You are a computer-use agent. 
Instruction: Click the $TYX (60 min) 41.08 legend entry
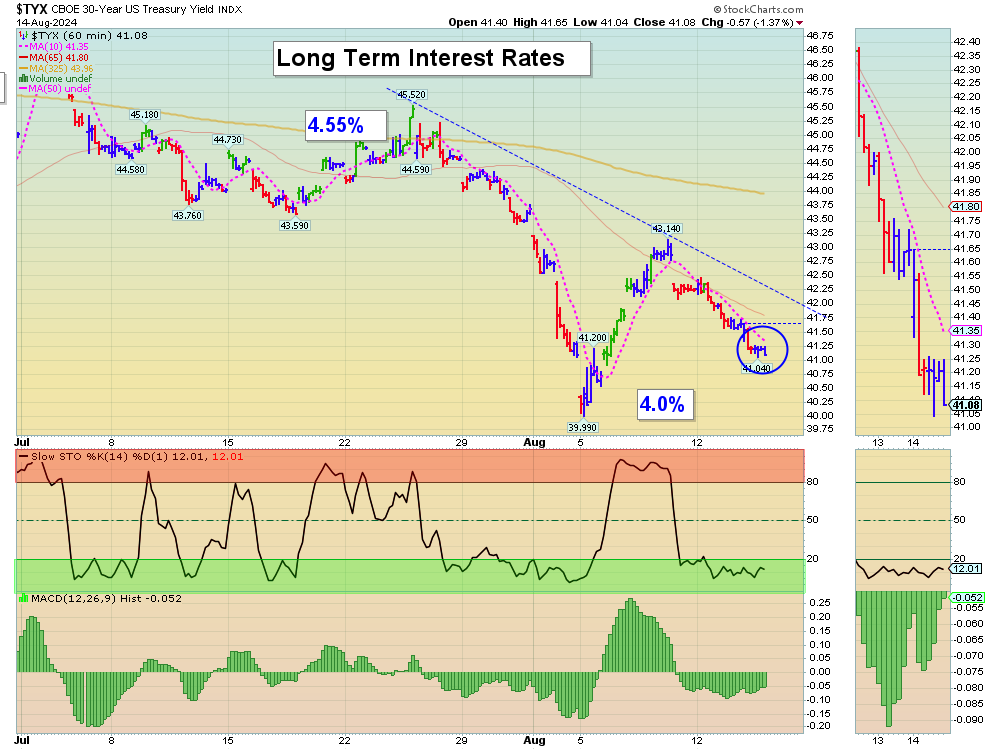point(89,36)
